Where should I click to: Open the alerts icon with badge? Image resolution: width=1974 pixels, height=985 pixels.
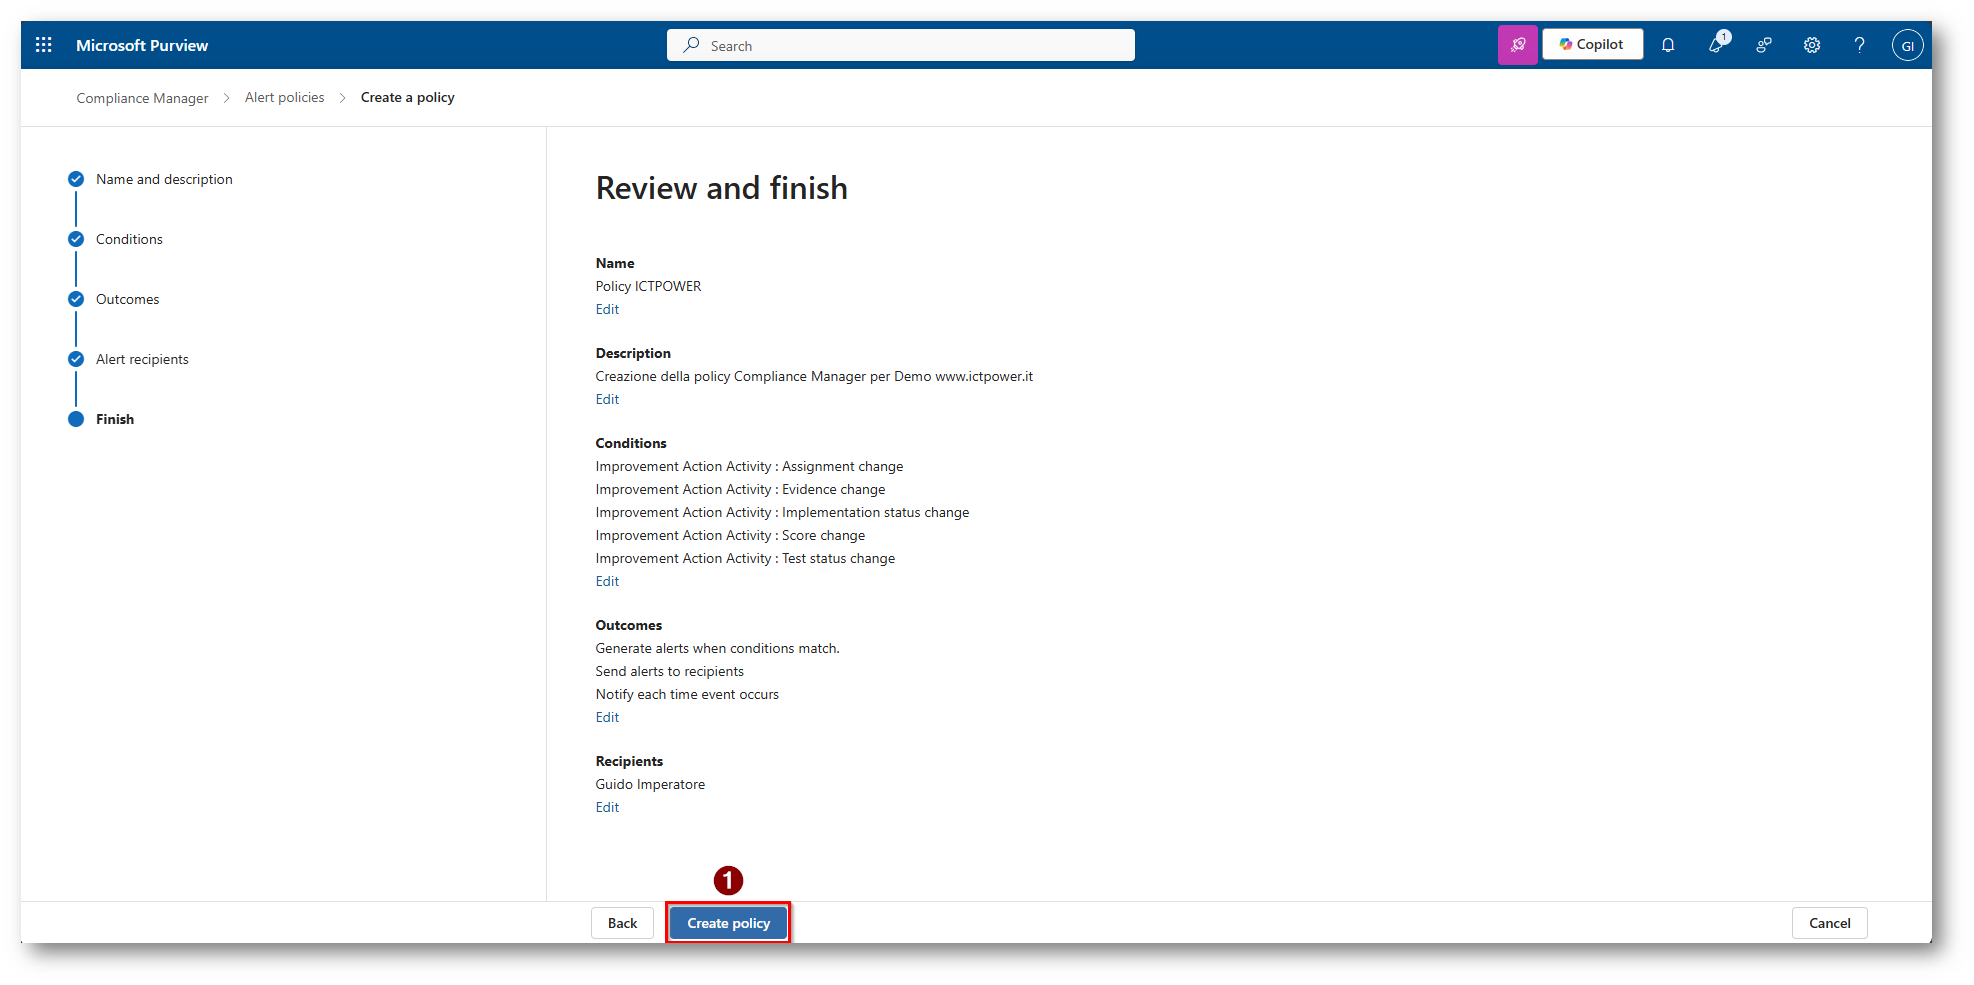pyautogui.click(x=1717, y=45)
